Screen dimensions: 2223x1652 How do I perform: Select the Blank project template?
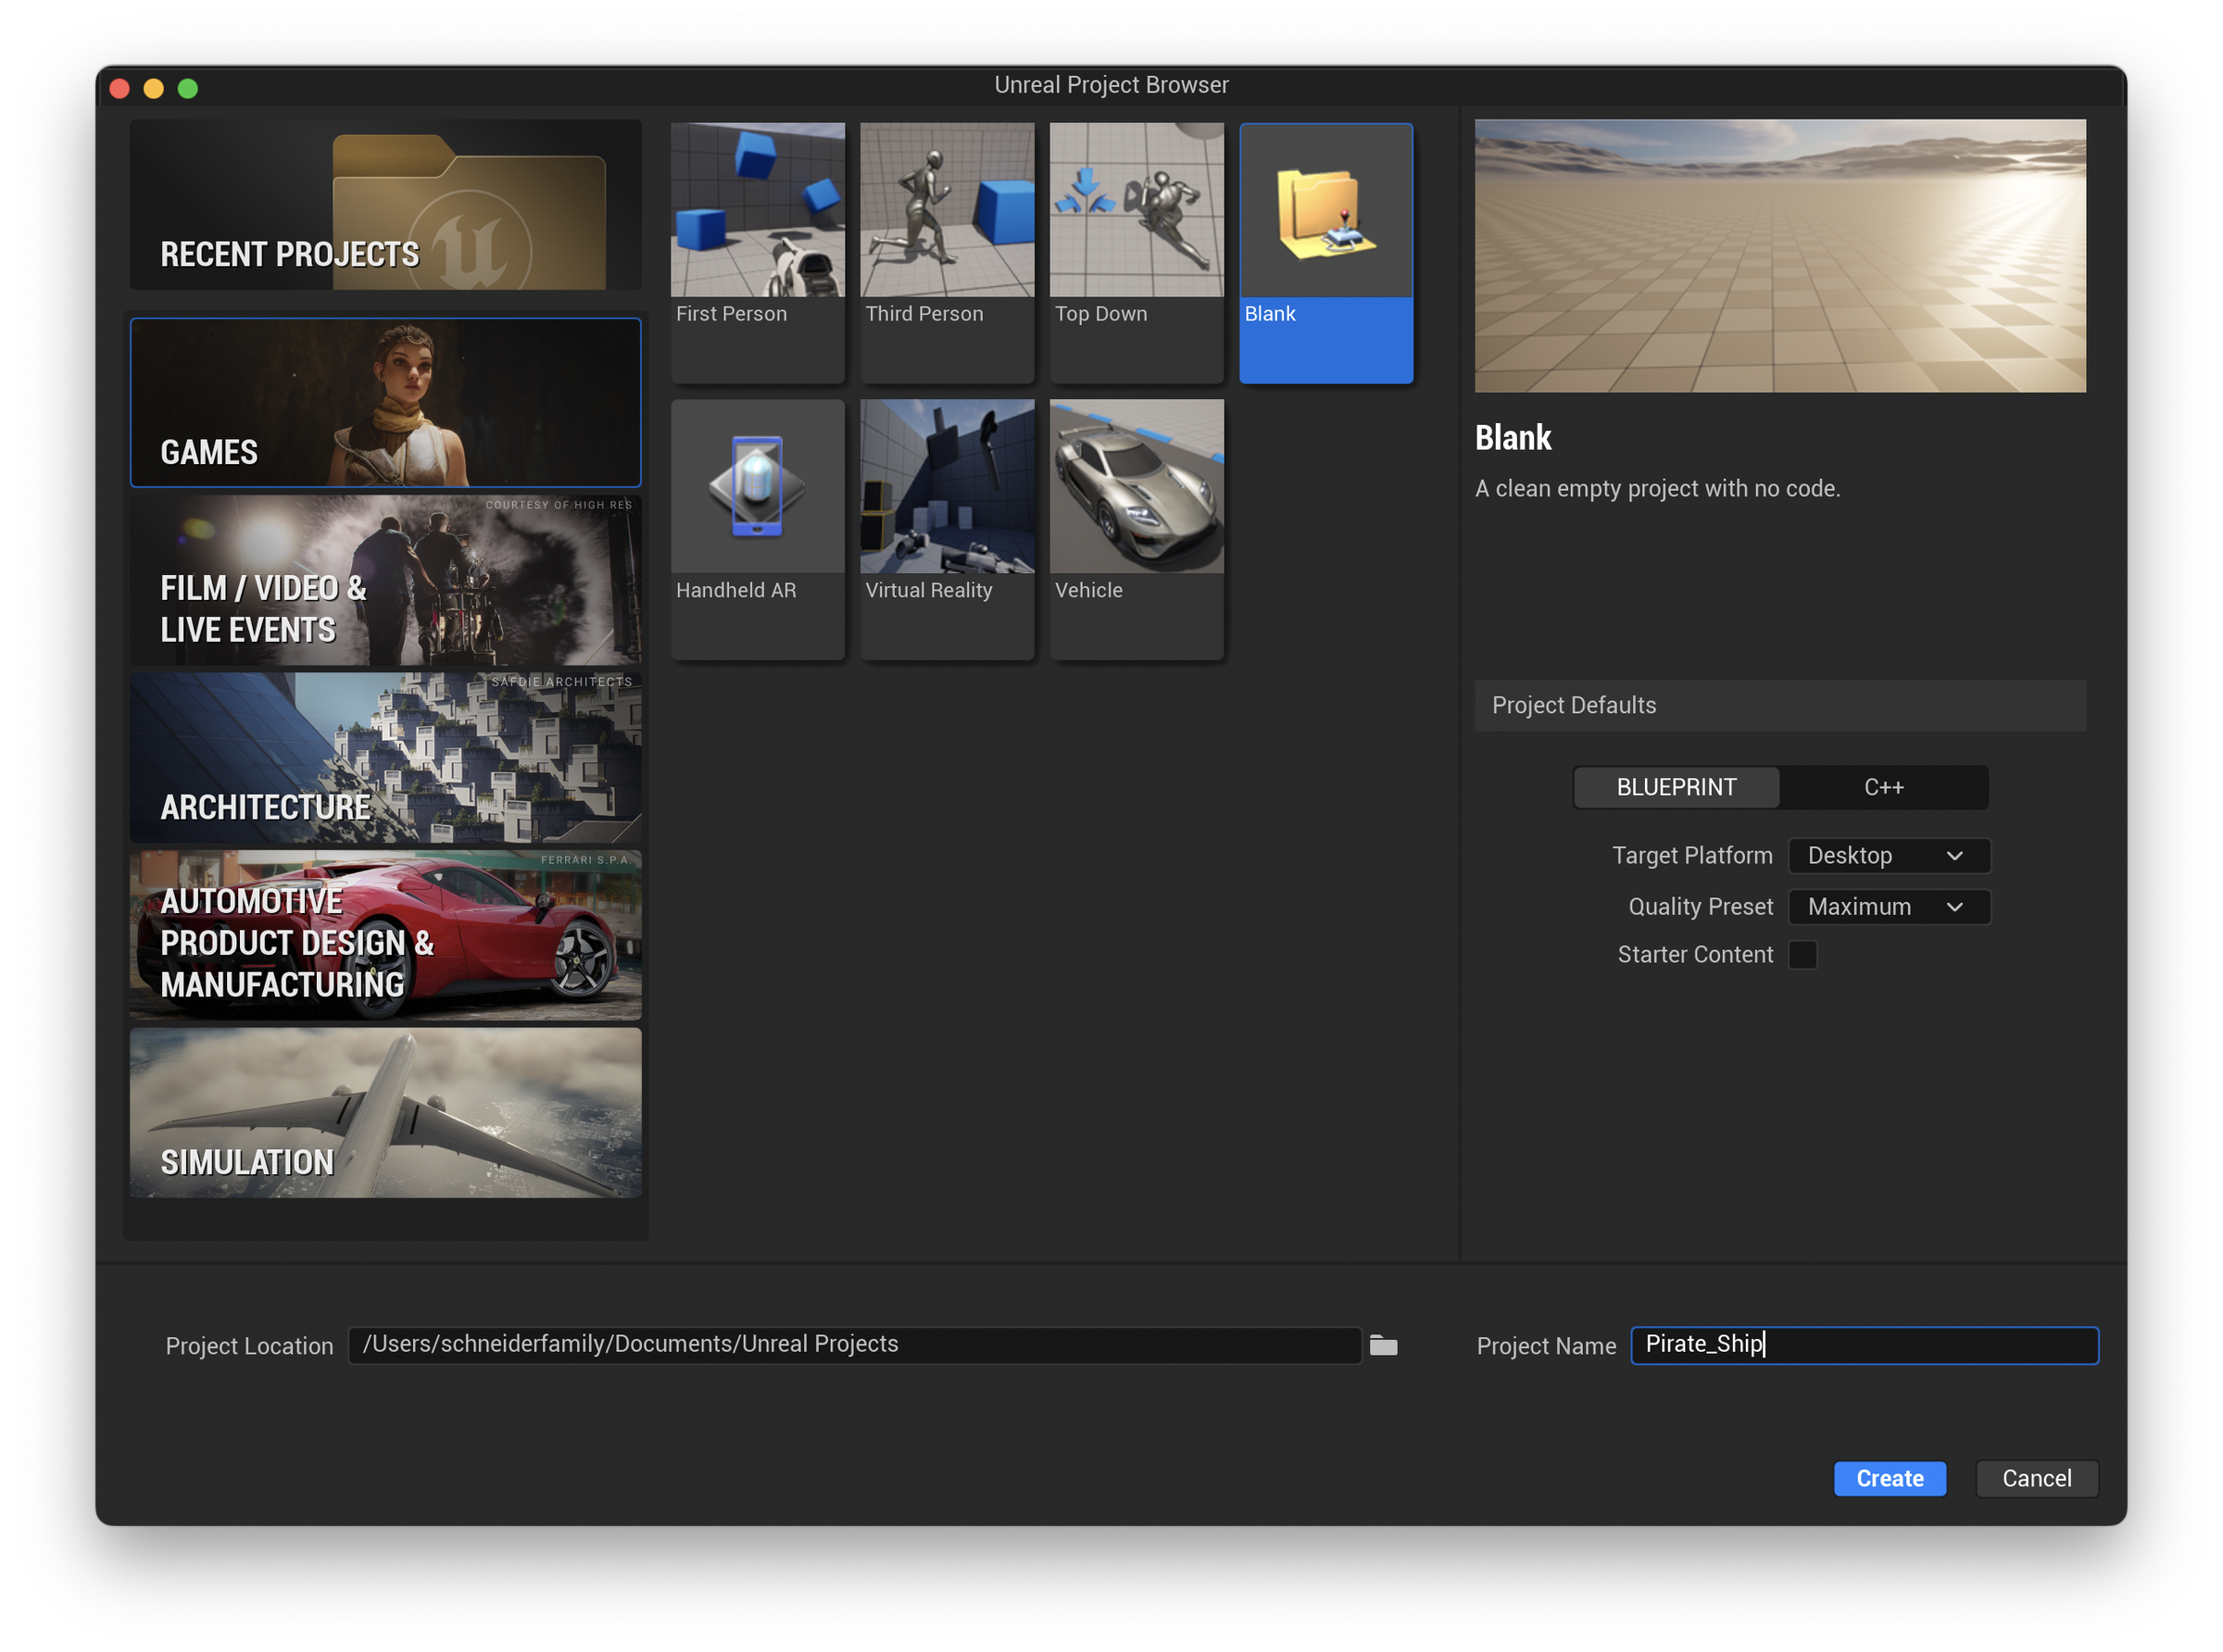tap(1325, 252)
